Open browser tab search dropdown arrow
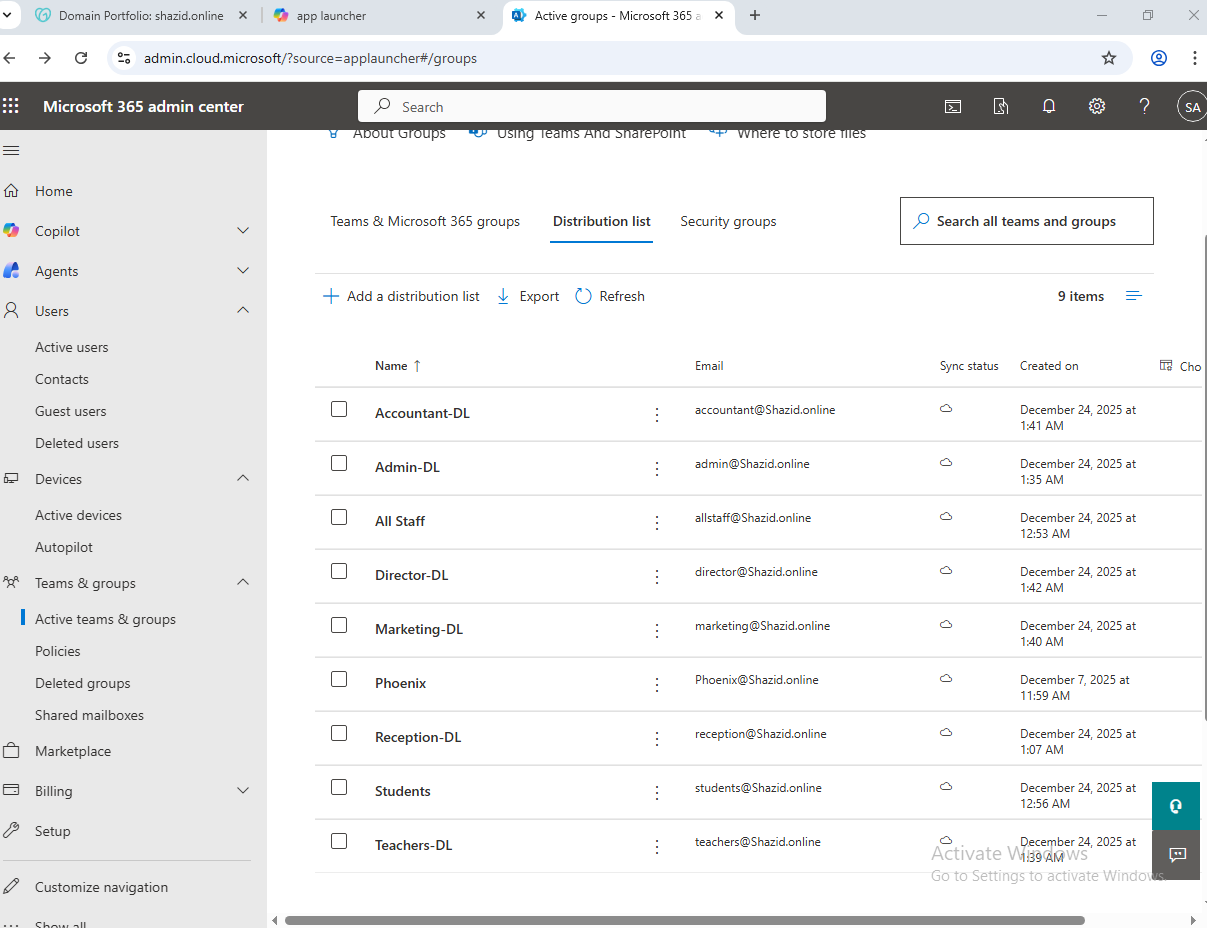 [x=9, y=15]
